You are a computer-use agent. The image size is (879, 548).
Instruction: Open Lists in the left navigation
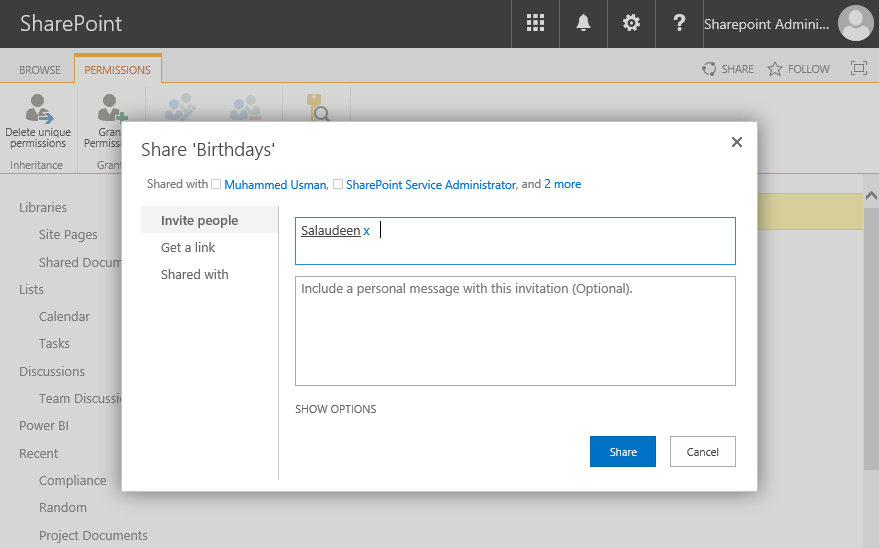pos(31,290)
